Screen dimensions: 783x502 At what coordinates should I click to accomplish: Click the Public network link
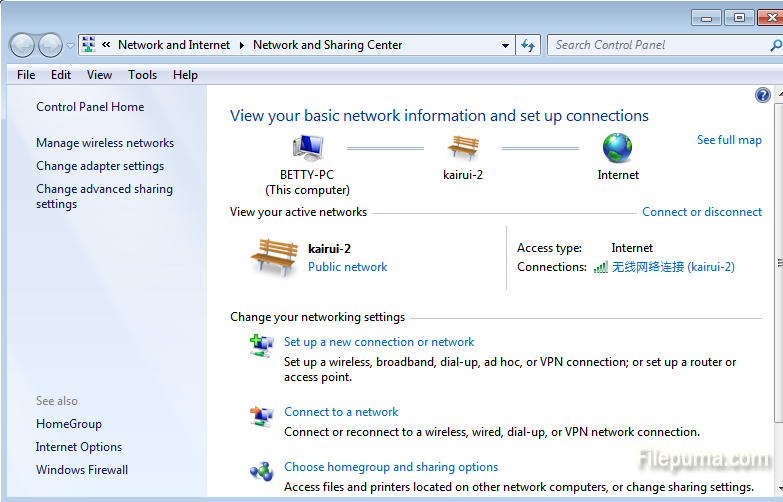coord(347,267)
